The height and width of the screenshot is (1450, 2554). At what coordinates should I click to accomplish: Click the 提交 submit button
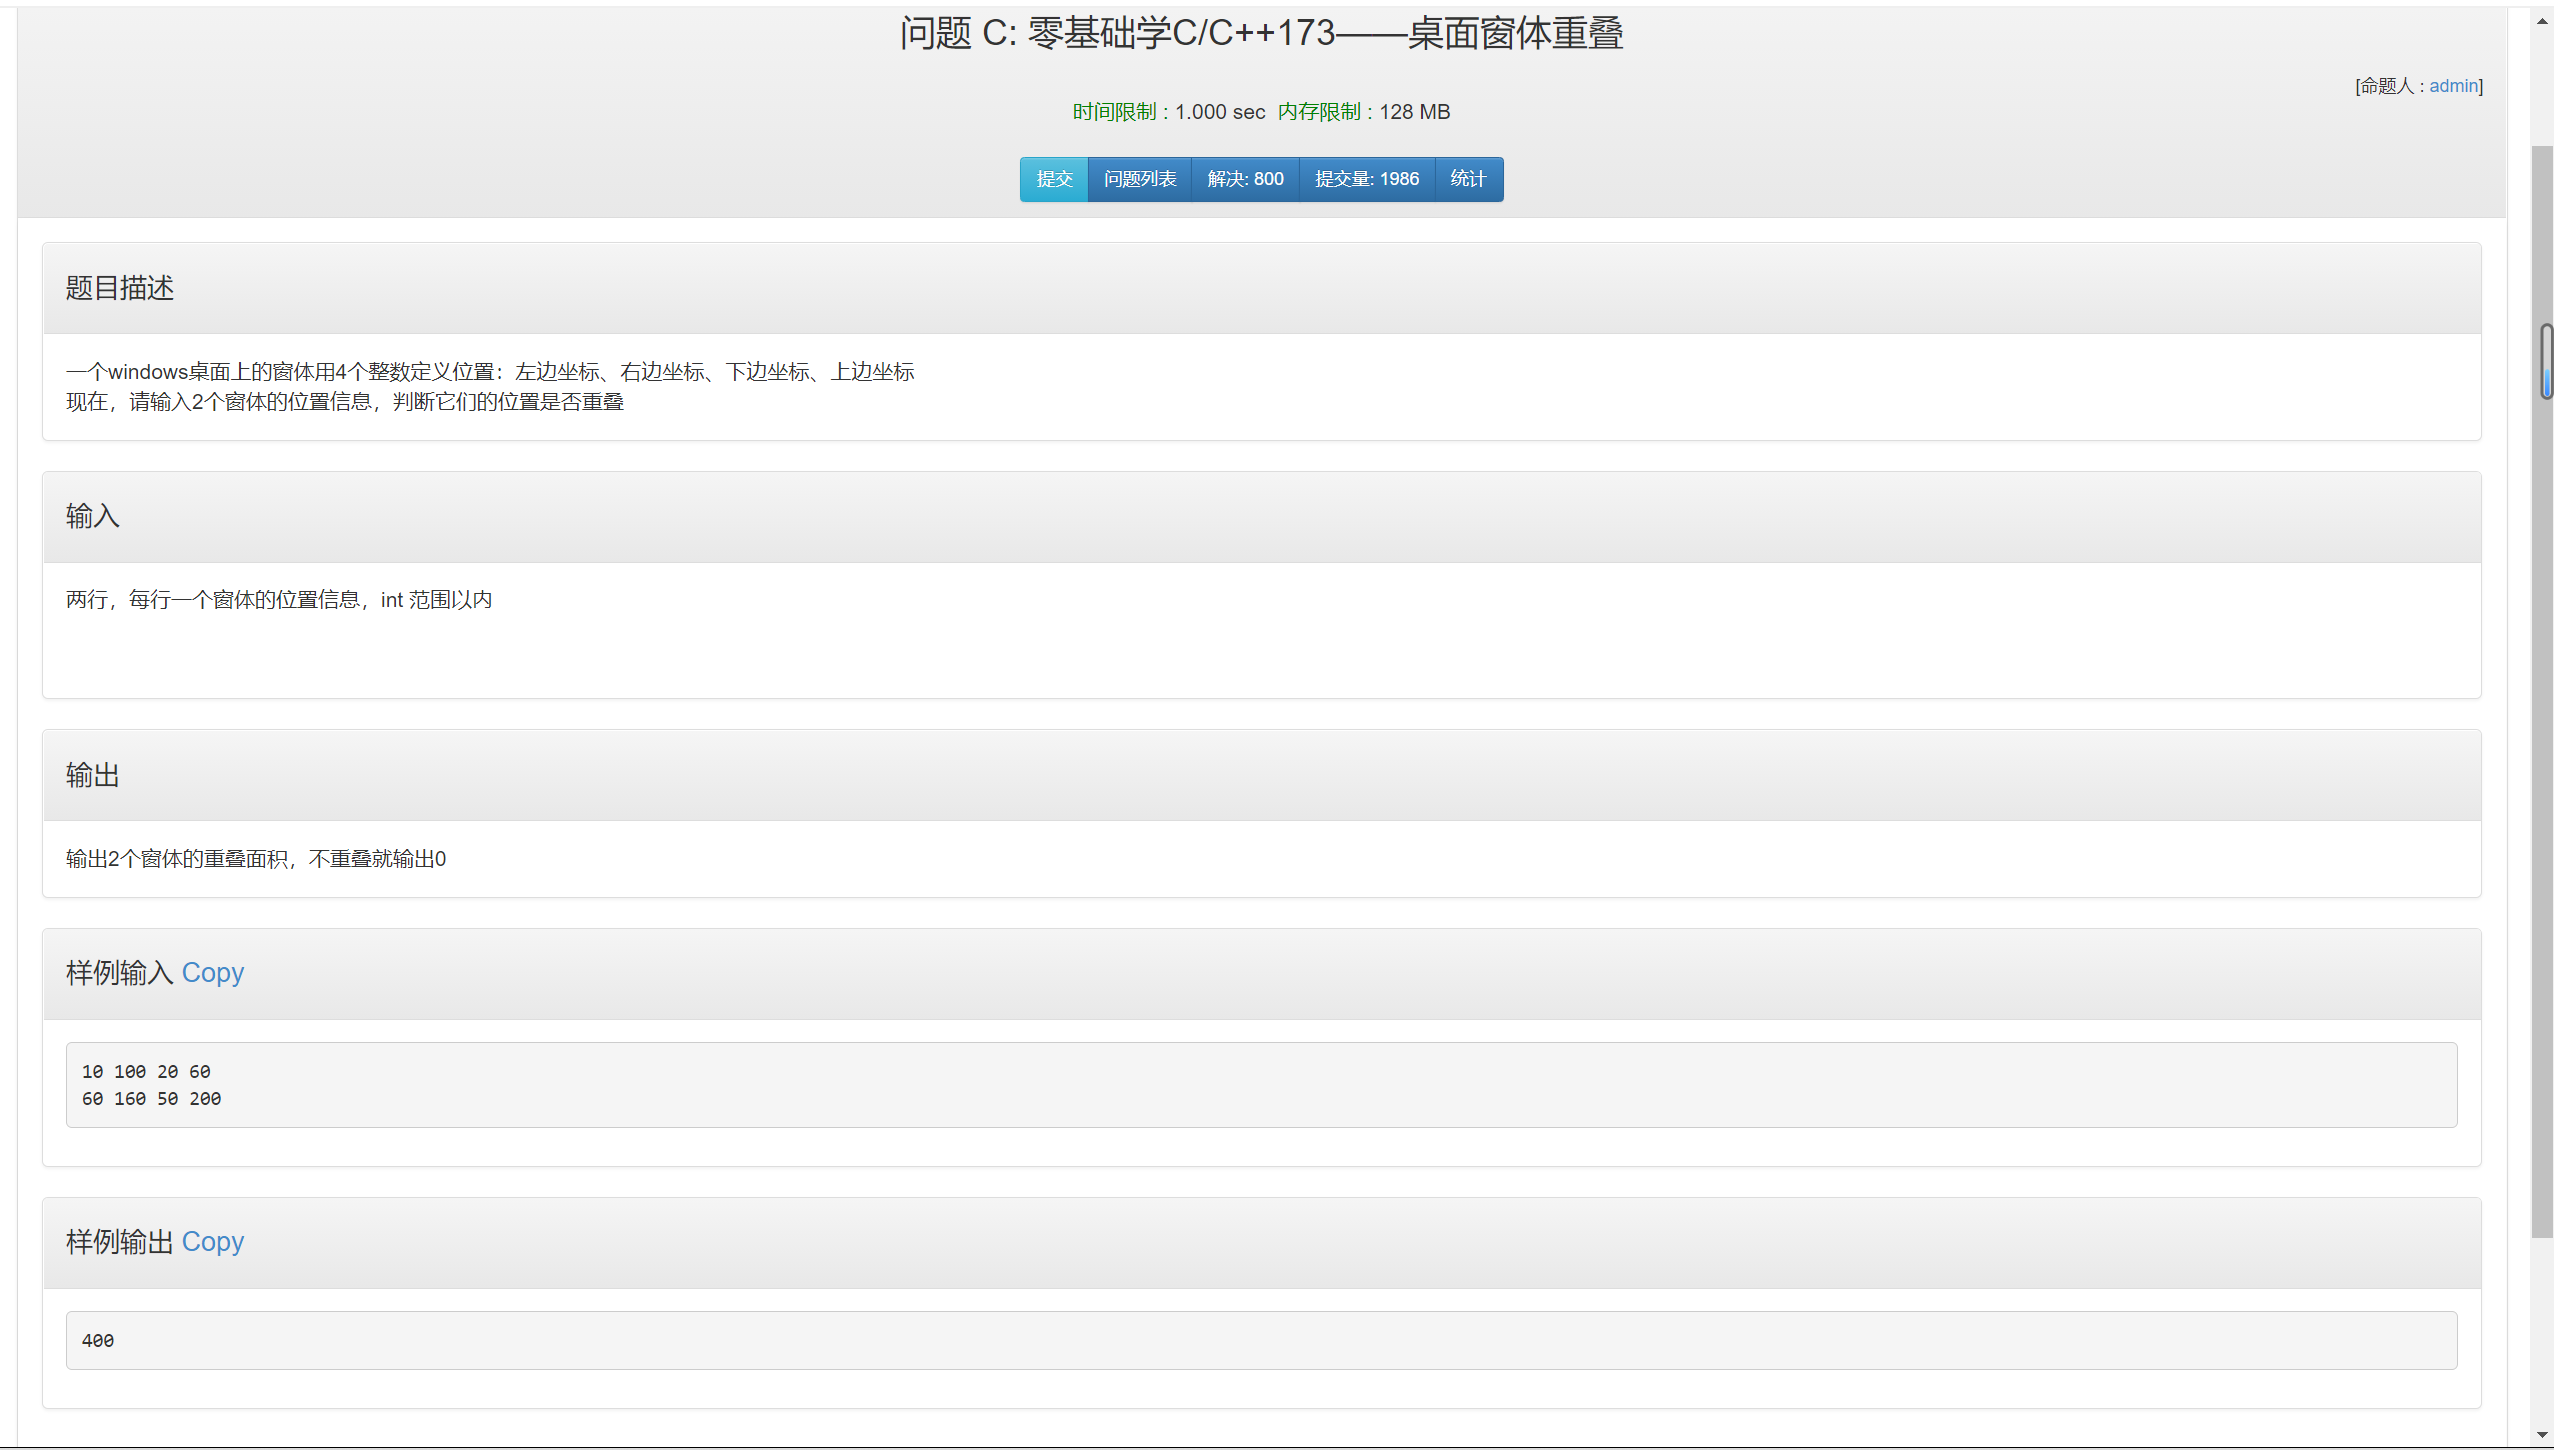(1053, 179)
